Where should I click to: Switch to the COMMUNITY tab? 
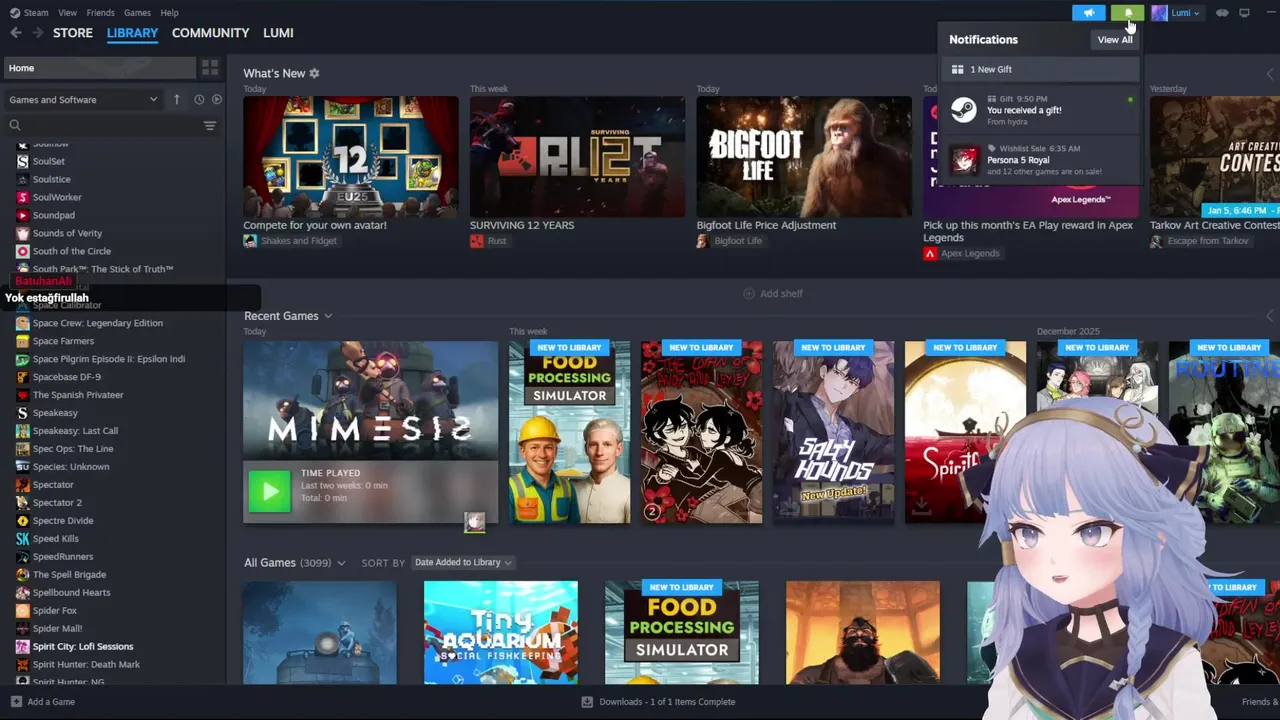click(210, 33)
